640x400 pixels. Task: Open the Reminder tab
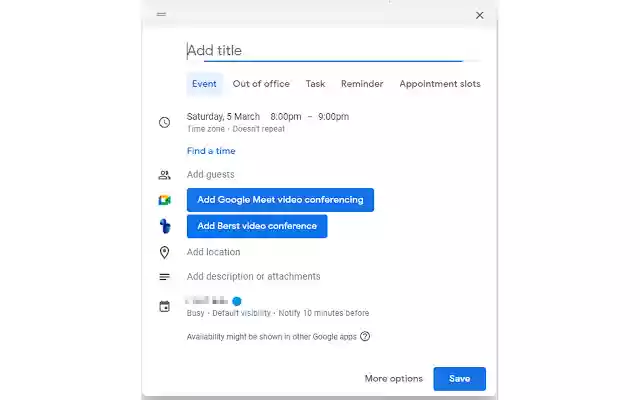click(362, 84)
